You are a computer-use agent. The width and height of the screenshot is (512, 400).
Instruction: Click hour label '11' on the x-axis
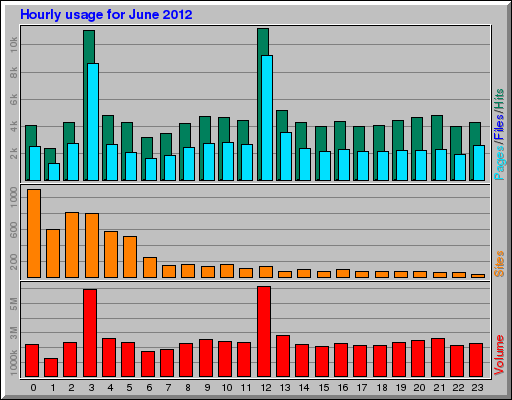pyautogui.click(x=246, y=388)
